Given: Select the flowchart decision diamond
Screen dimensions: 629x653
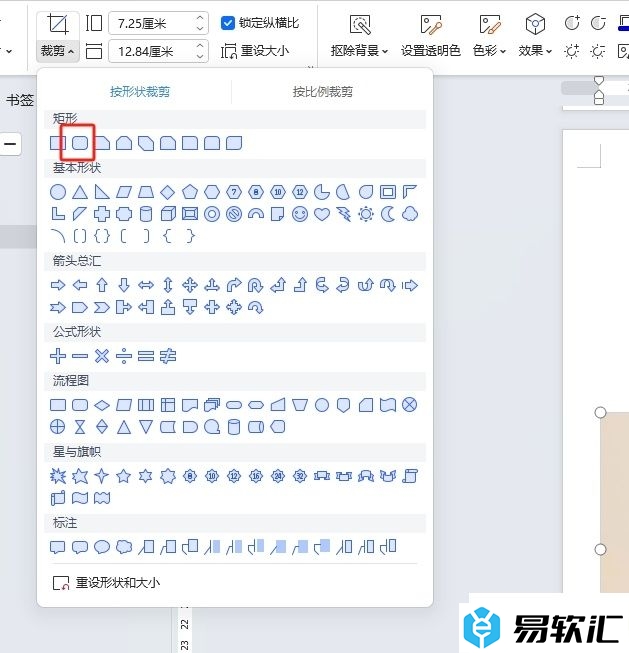Looking at the screenshot, I should [x=102, y=405].
